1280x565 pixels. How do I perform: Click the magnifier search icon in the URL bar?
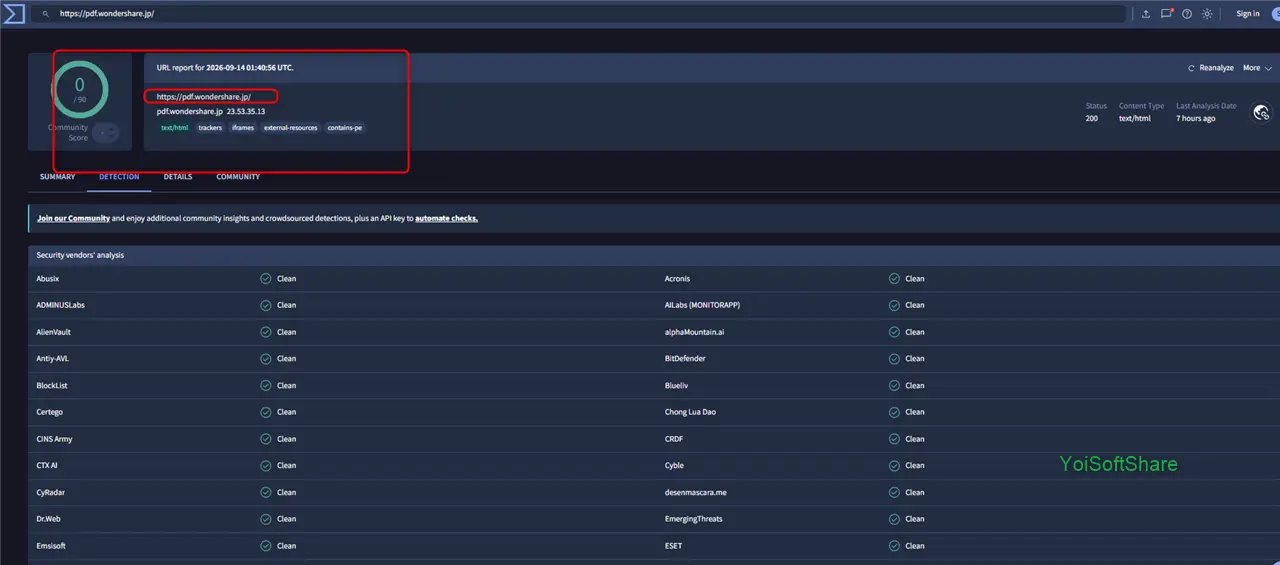coord(45,14)
